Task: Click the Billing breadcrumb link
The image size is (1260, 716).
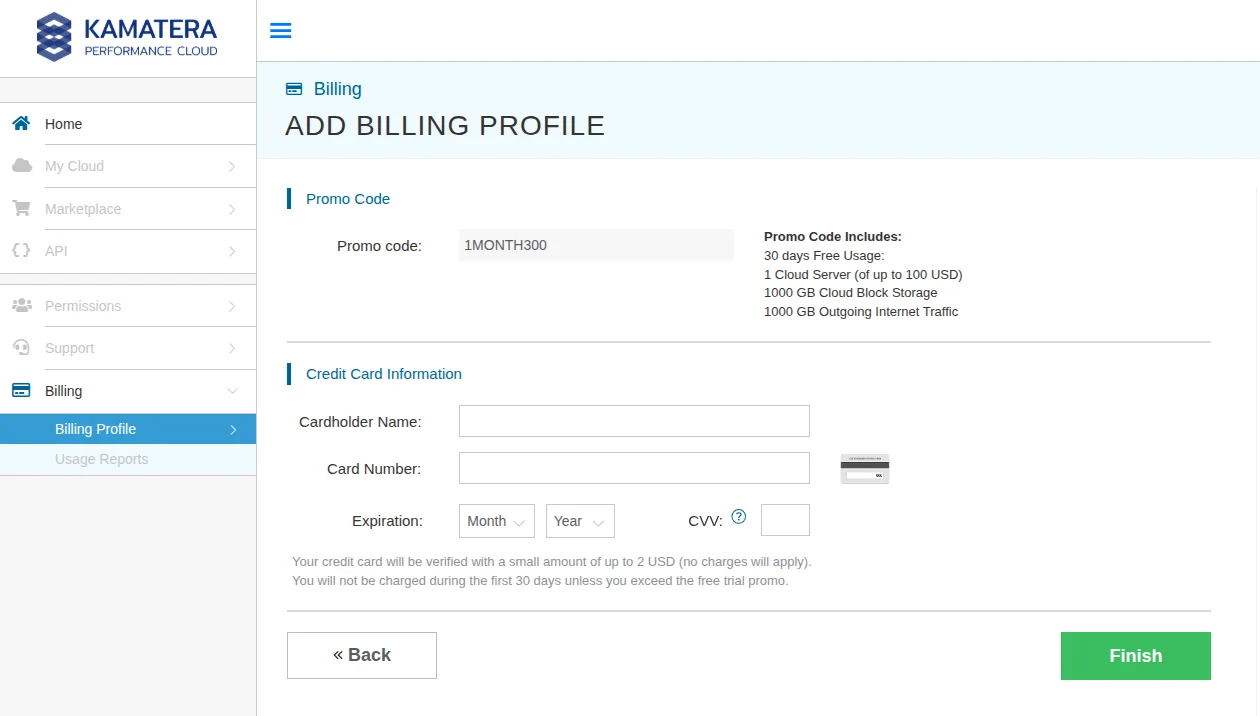Action: click(x=338, y=89)
